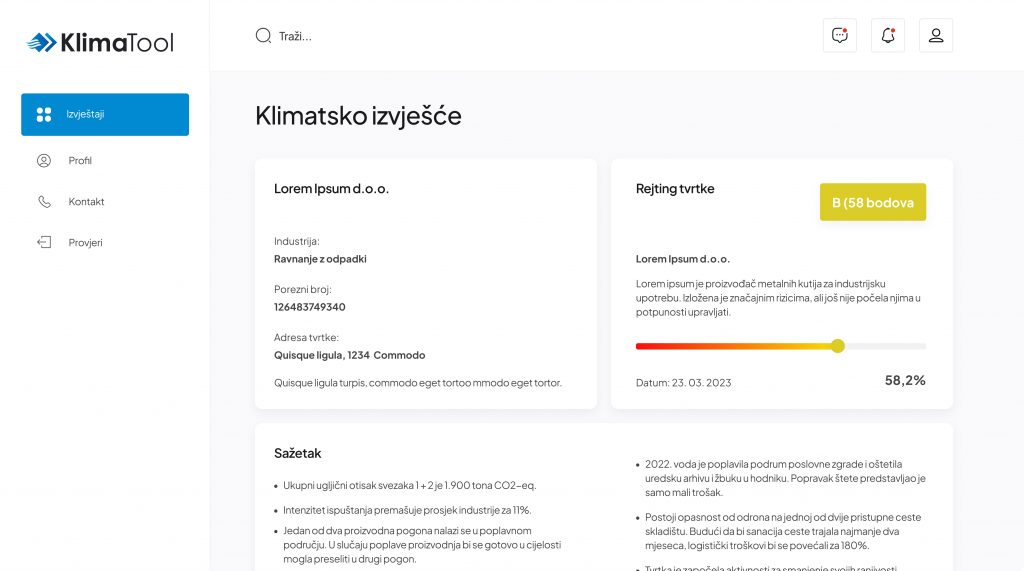The height and width of the screenshot is (571, 1024).
Task: Click the magnifier search icon
Action: (263, 36)
